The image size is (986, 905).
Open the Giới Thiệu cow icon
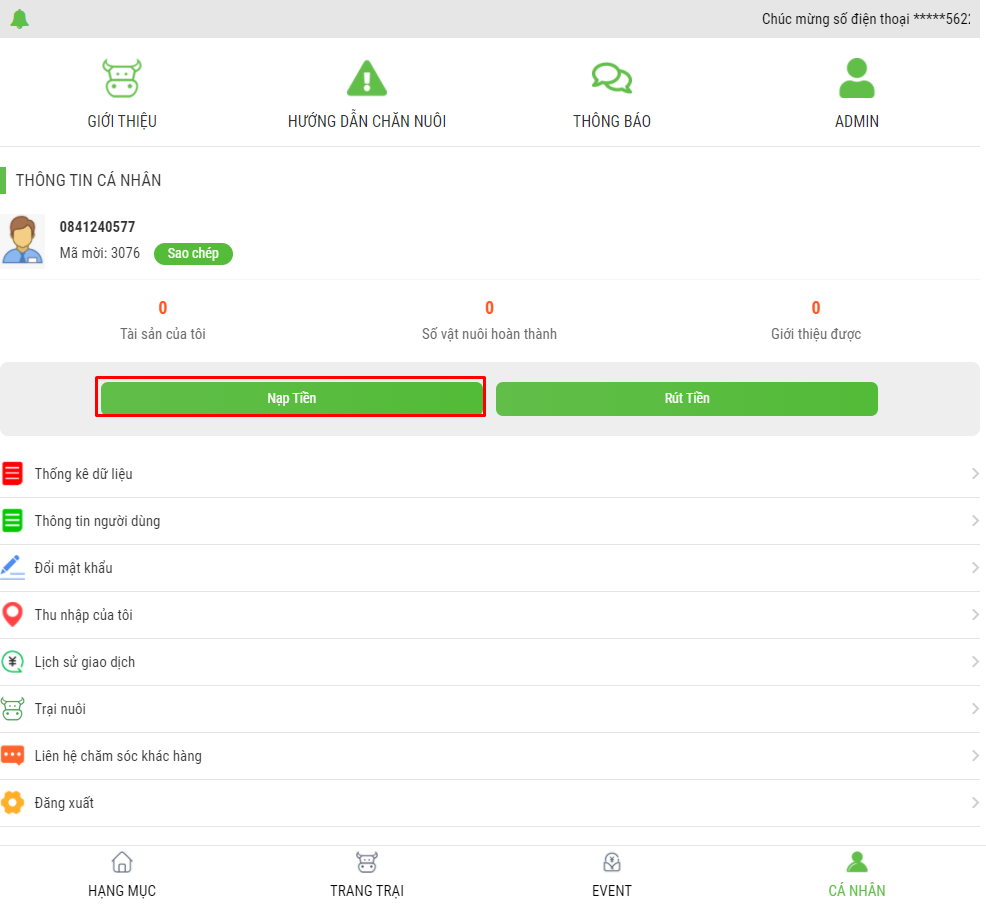[x=122, y=78]
